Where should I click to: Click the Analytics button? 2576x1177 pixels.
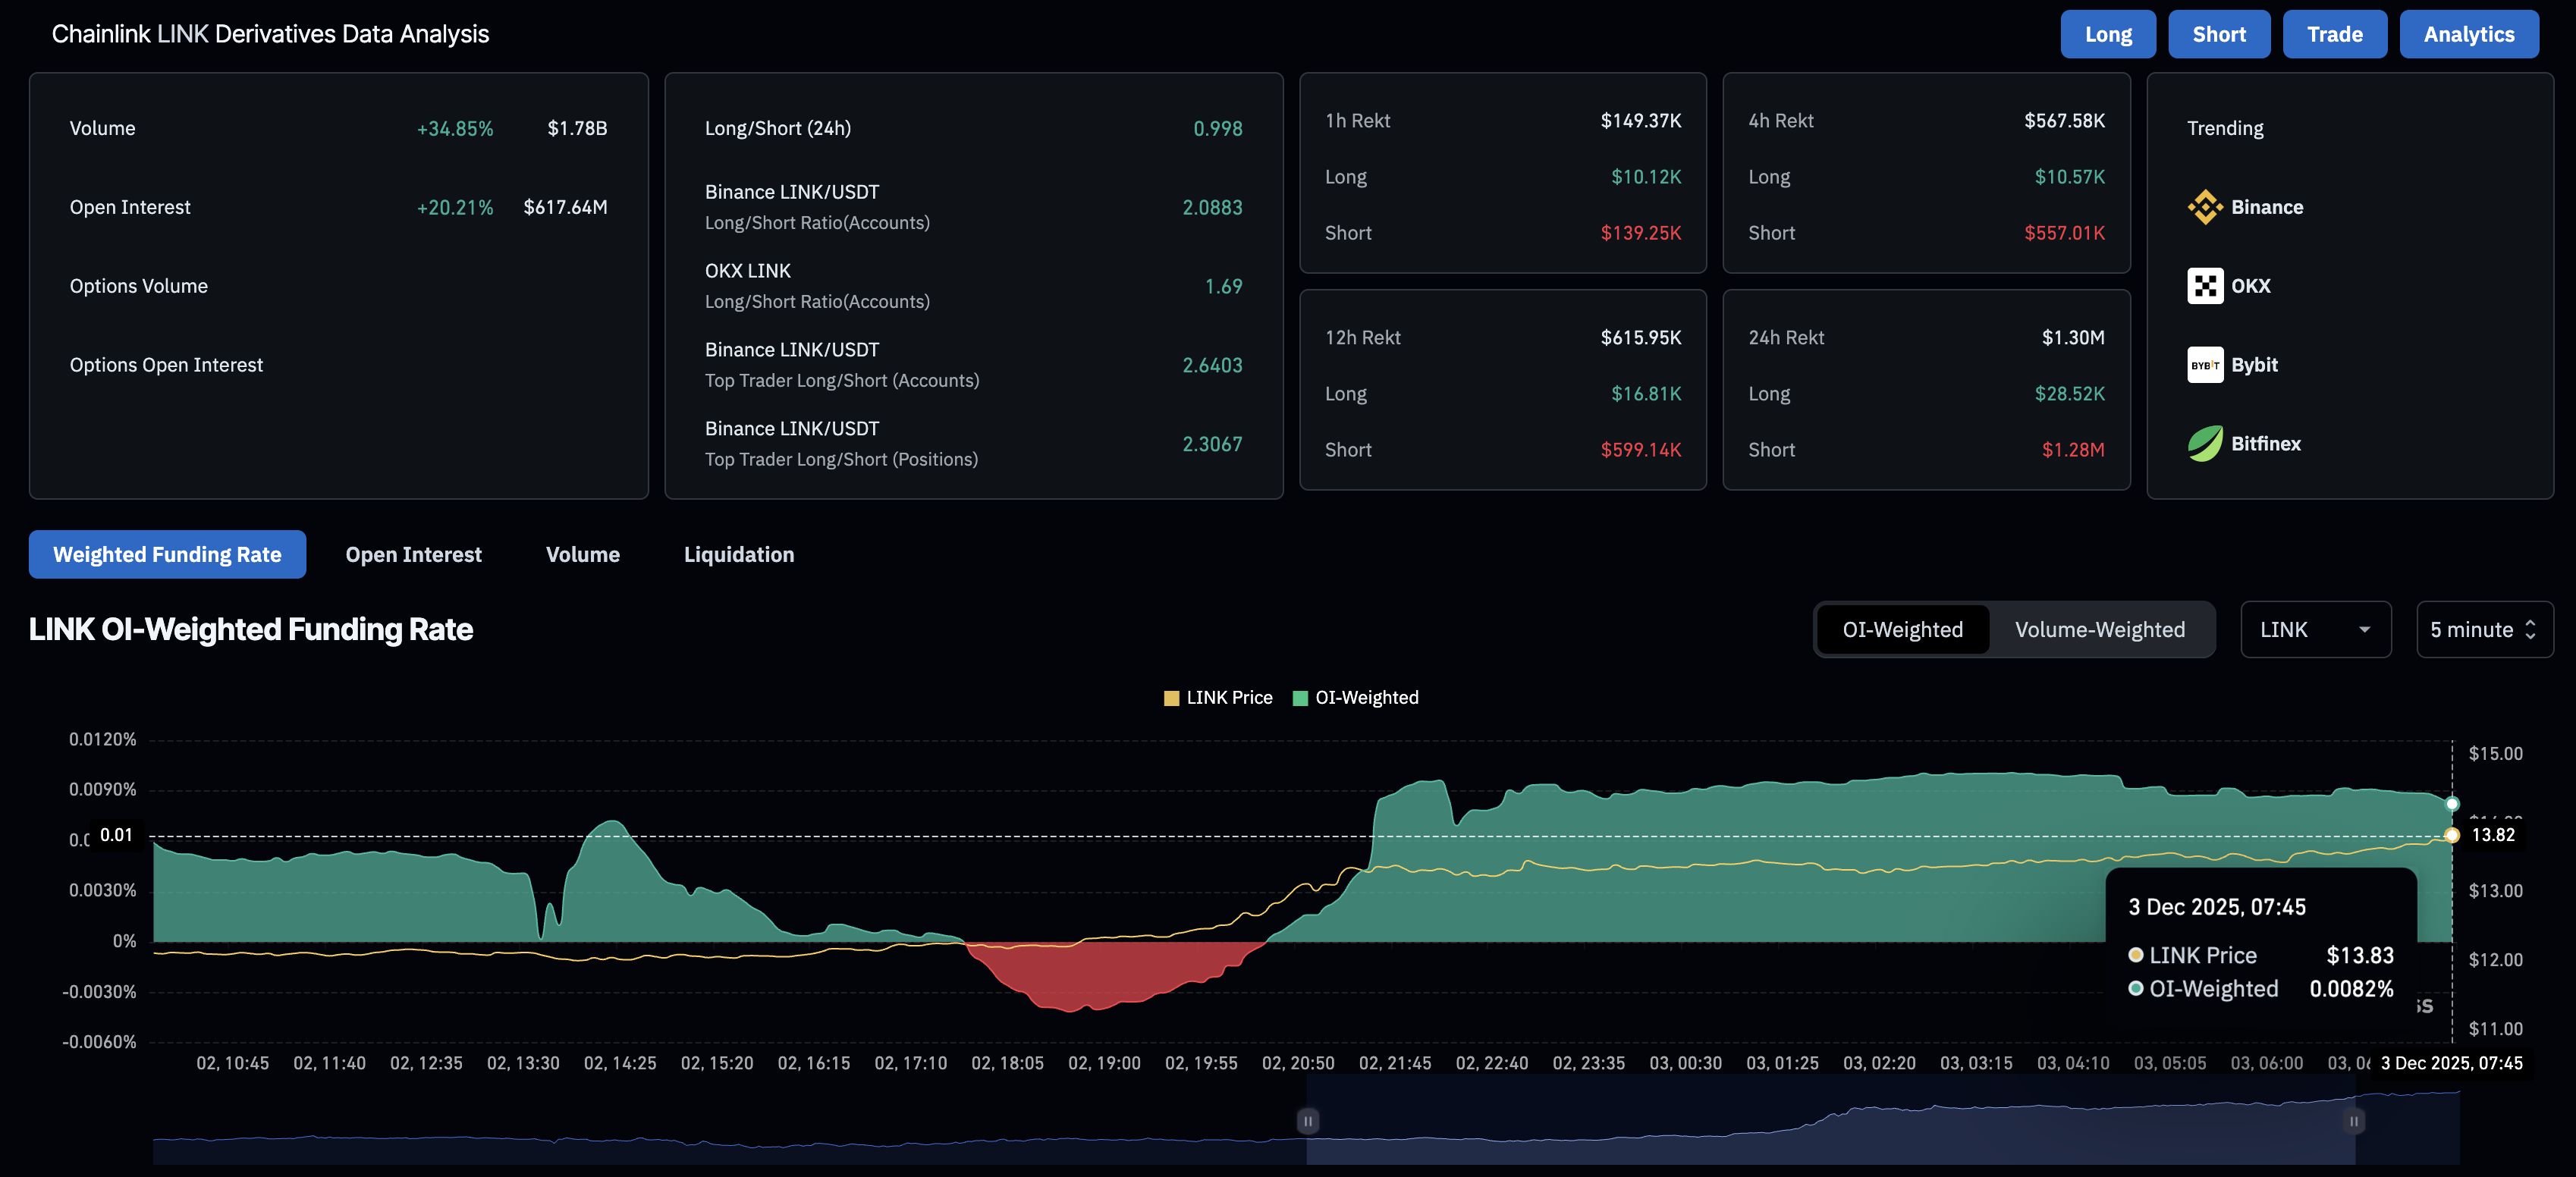click(2468, 33)
